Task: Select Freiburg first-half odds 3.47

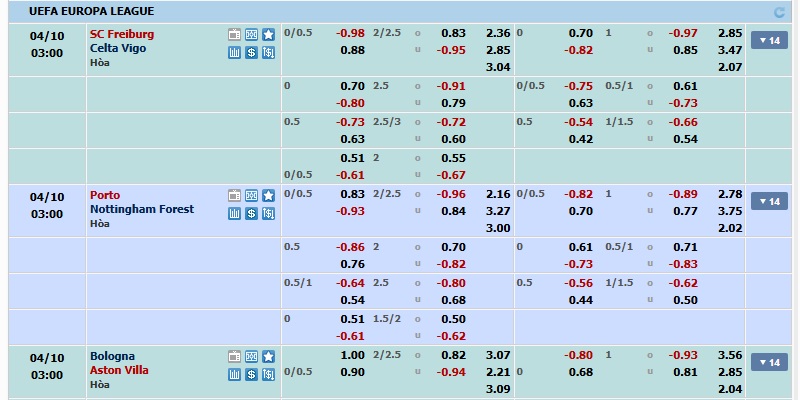Action: click(730, 50)
